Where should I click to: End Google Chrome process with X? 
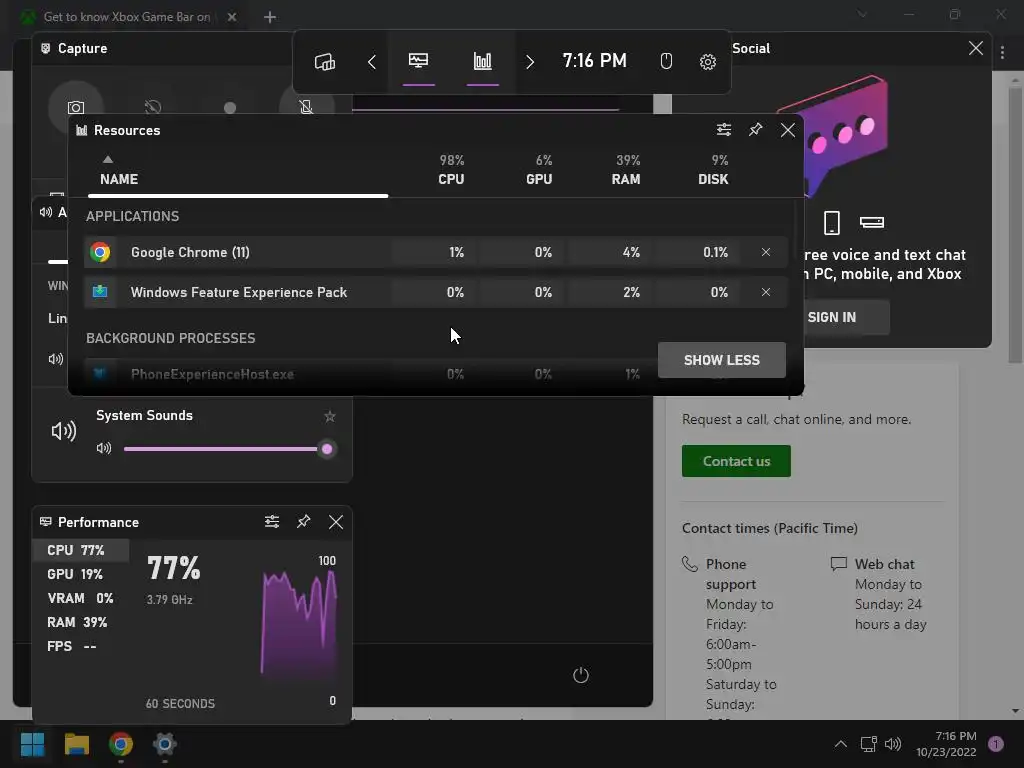tap(765, 252)
